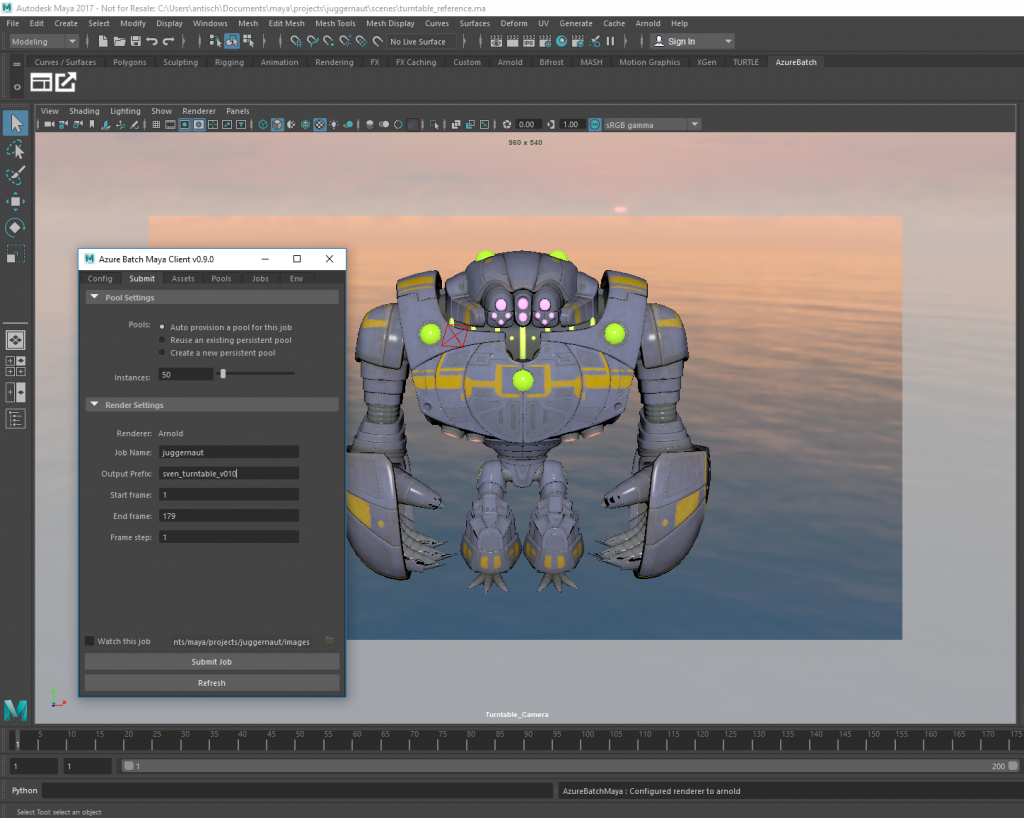Click the viewport bookmark icon
This screenshot has width=1024, height=818.
point(91,125)
